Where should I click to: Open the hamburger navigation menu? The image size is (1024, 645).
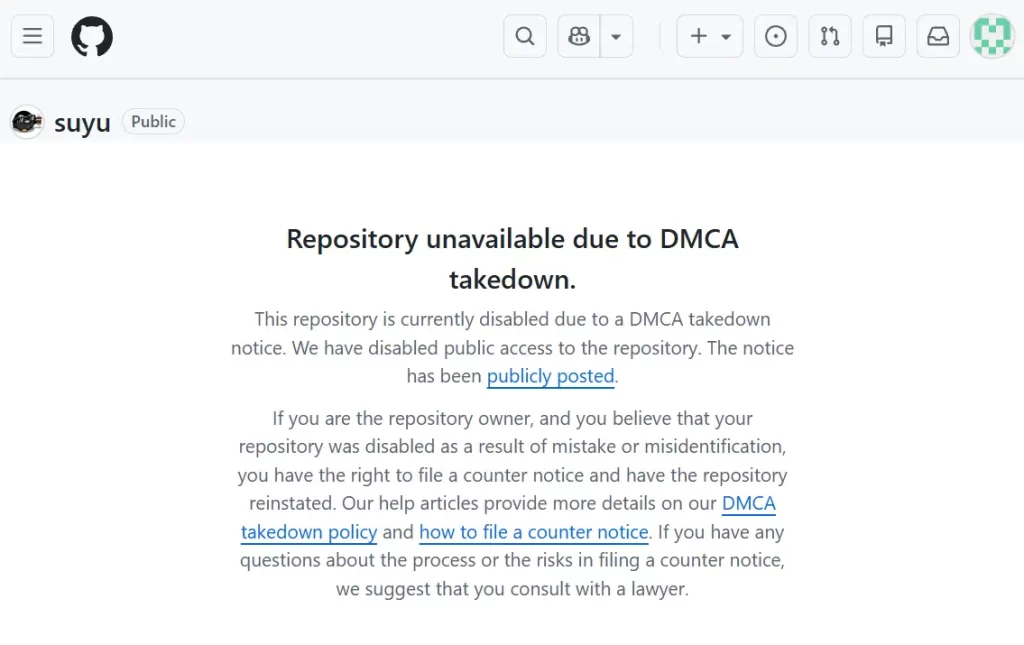pos(32,36)
